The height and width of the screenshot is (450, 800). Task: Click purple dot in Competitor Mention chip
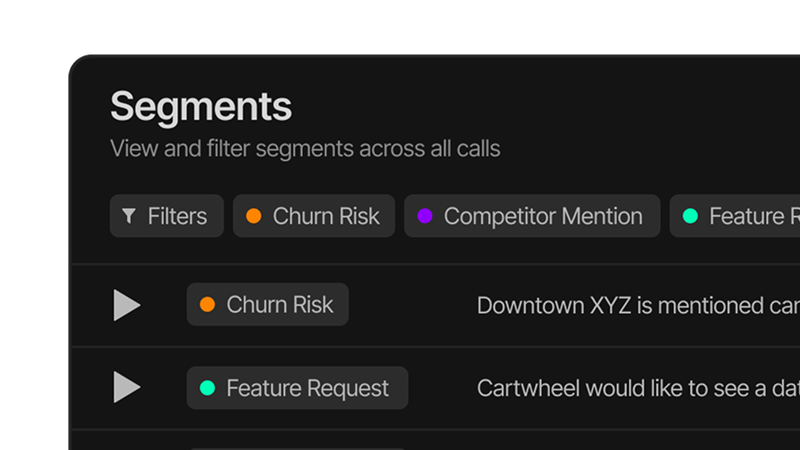click(x=425, y=216)
